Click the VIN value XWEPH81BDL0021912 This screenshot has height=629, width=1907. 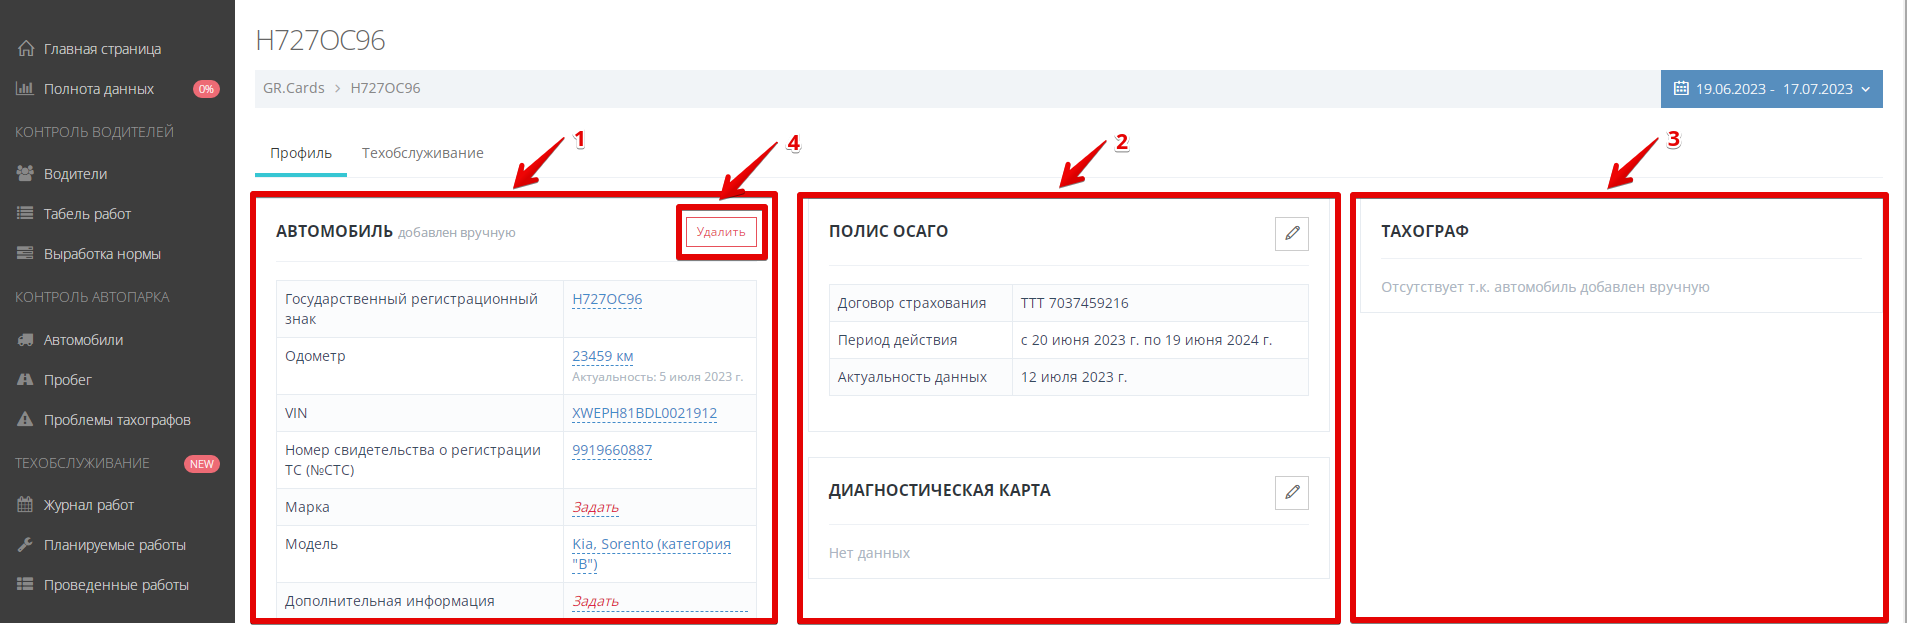[644, 413]
